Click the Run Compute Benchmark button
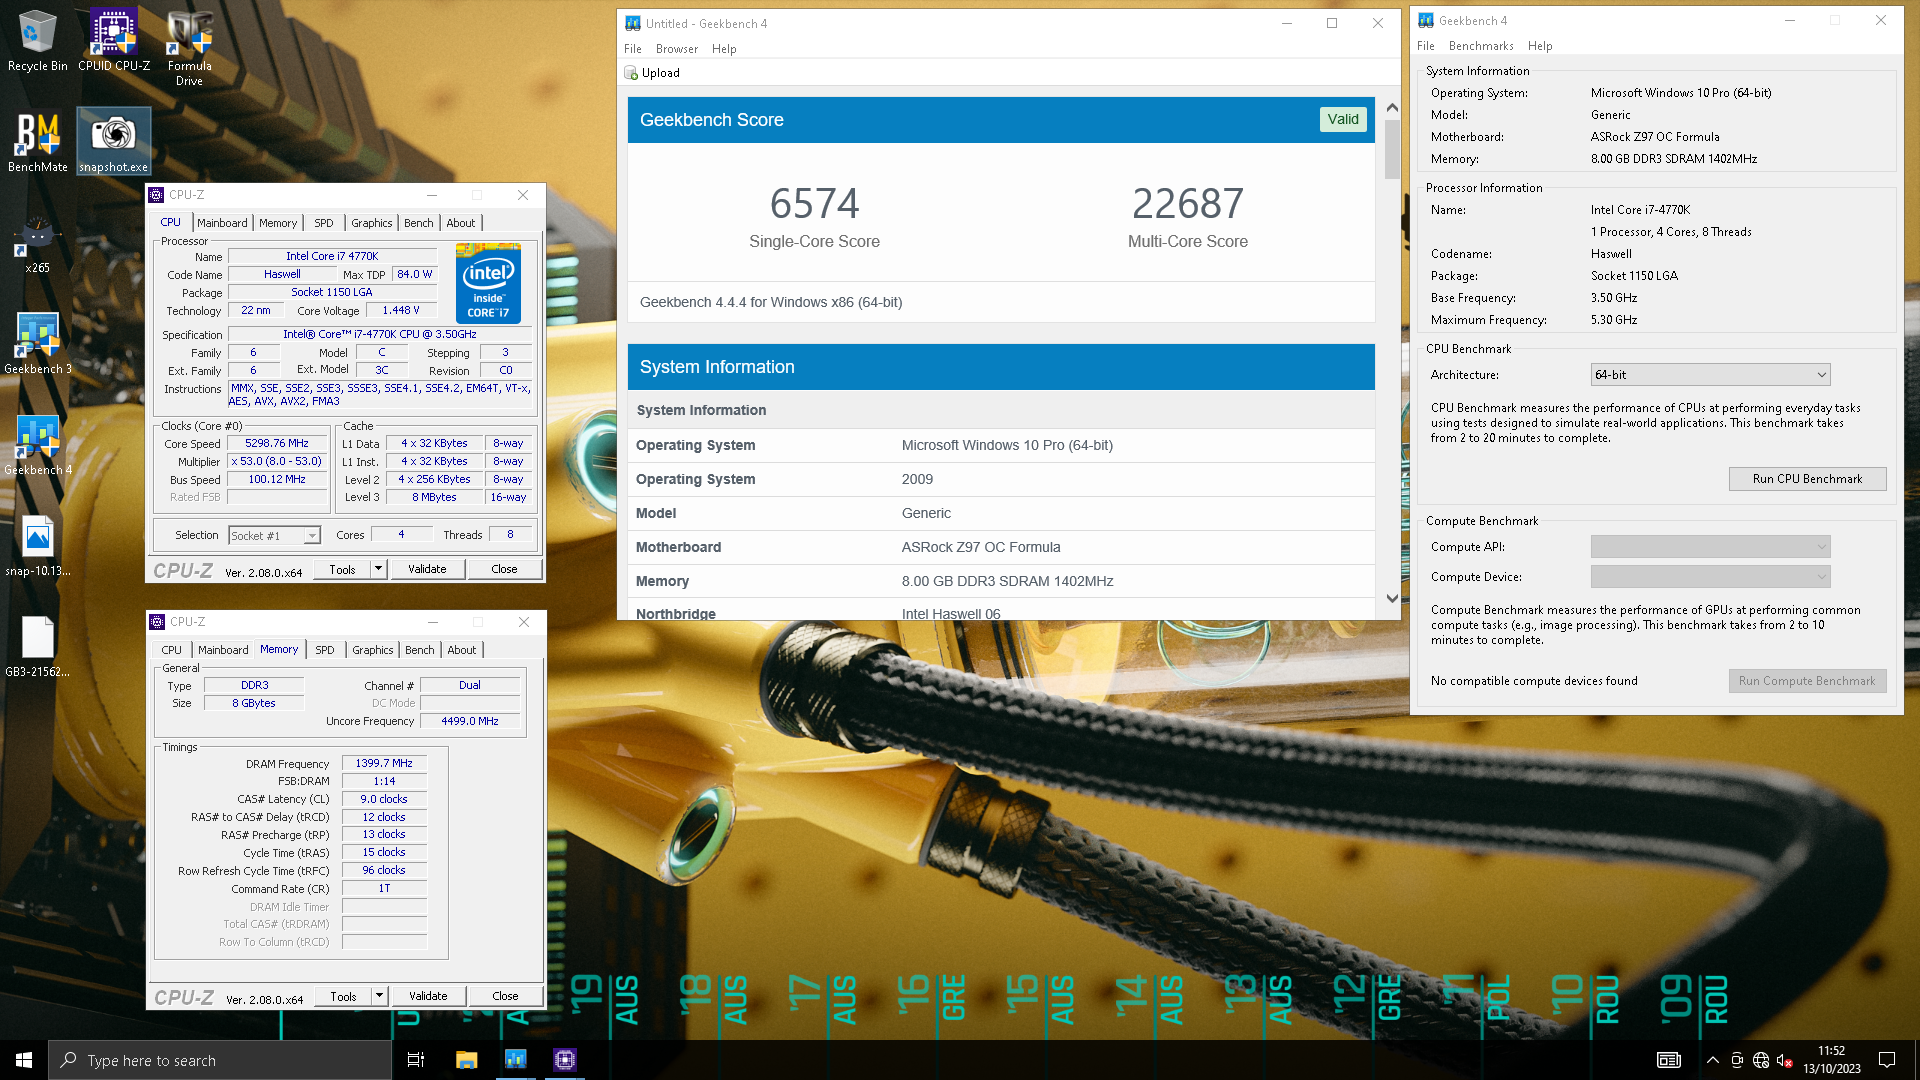 click(1807, 681)
